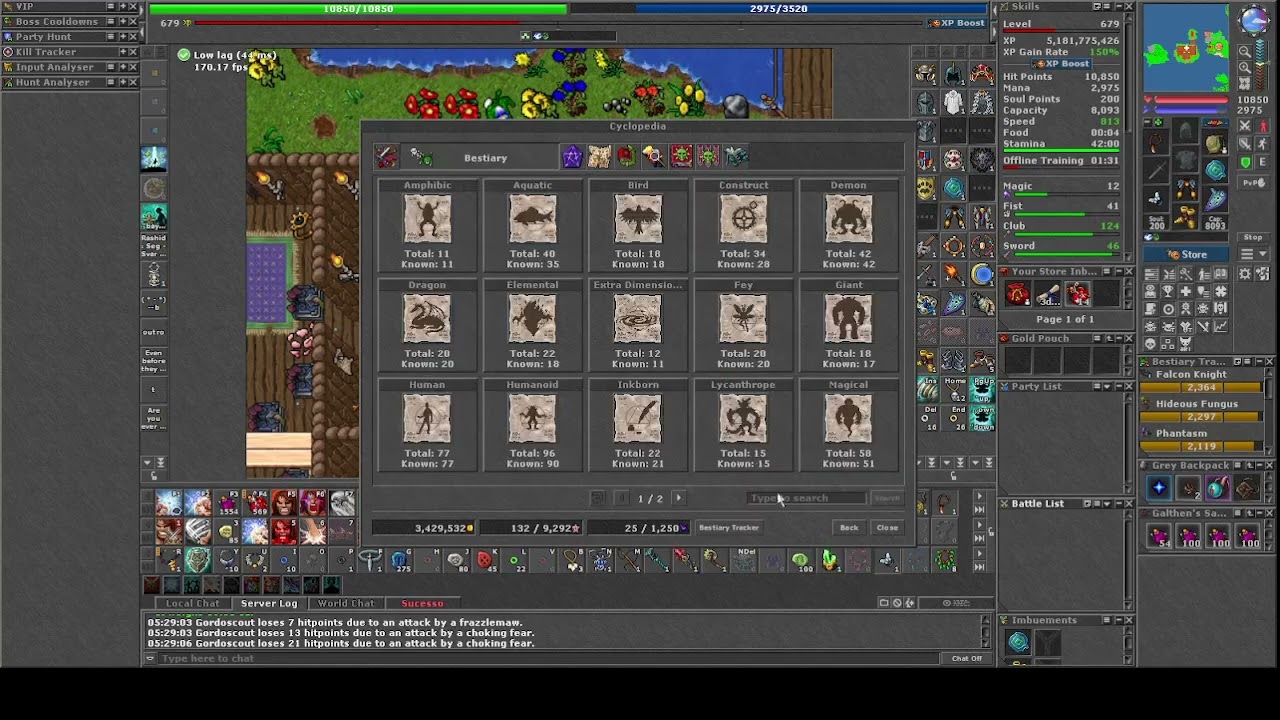Open the Amphibic creature category
The image size is (1280, 720).
(427, 224)
